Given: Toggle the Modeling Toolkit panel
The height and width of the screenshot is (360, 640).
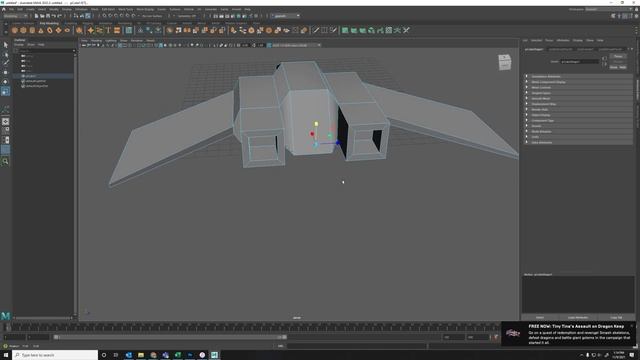Looking at the screenshot, I should coord(613,16).
